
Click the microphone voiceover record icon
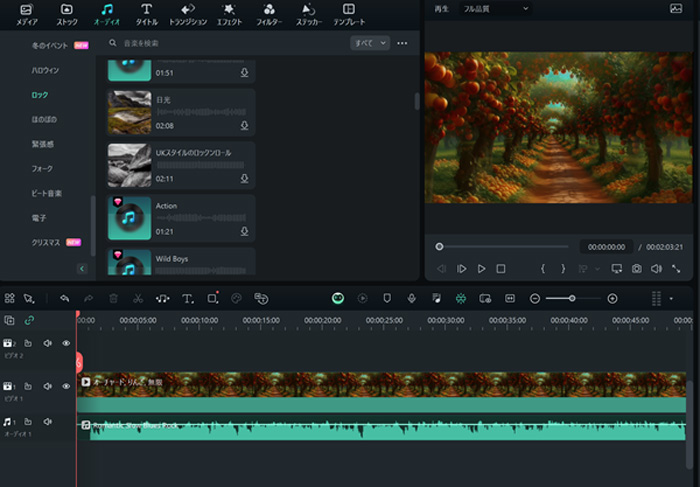click(411, 298)
